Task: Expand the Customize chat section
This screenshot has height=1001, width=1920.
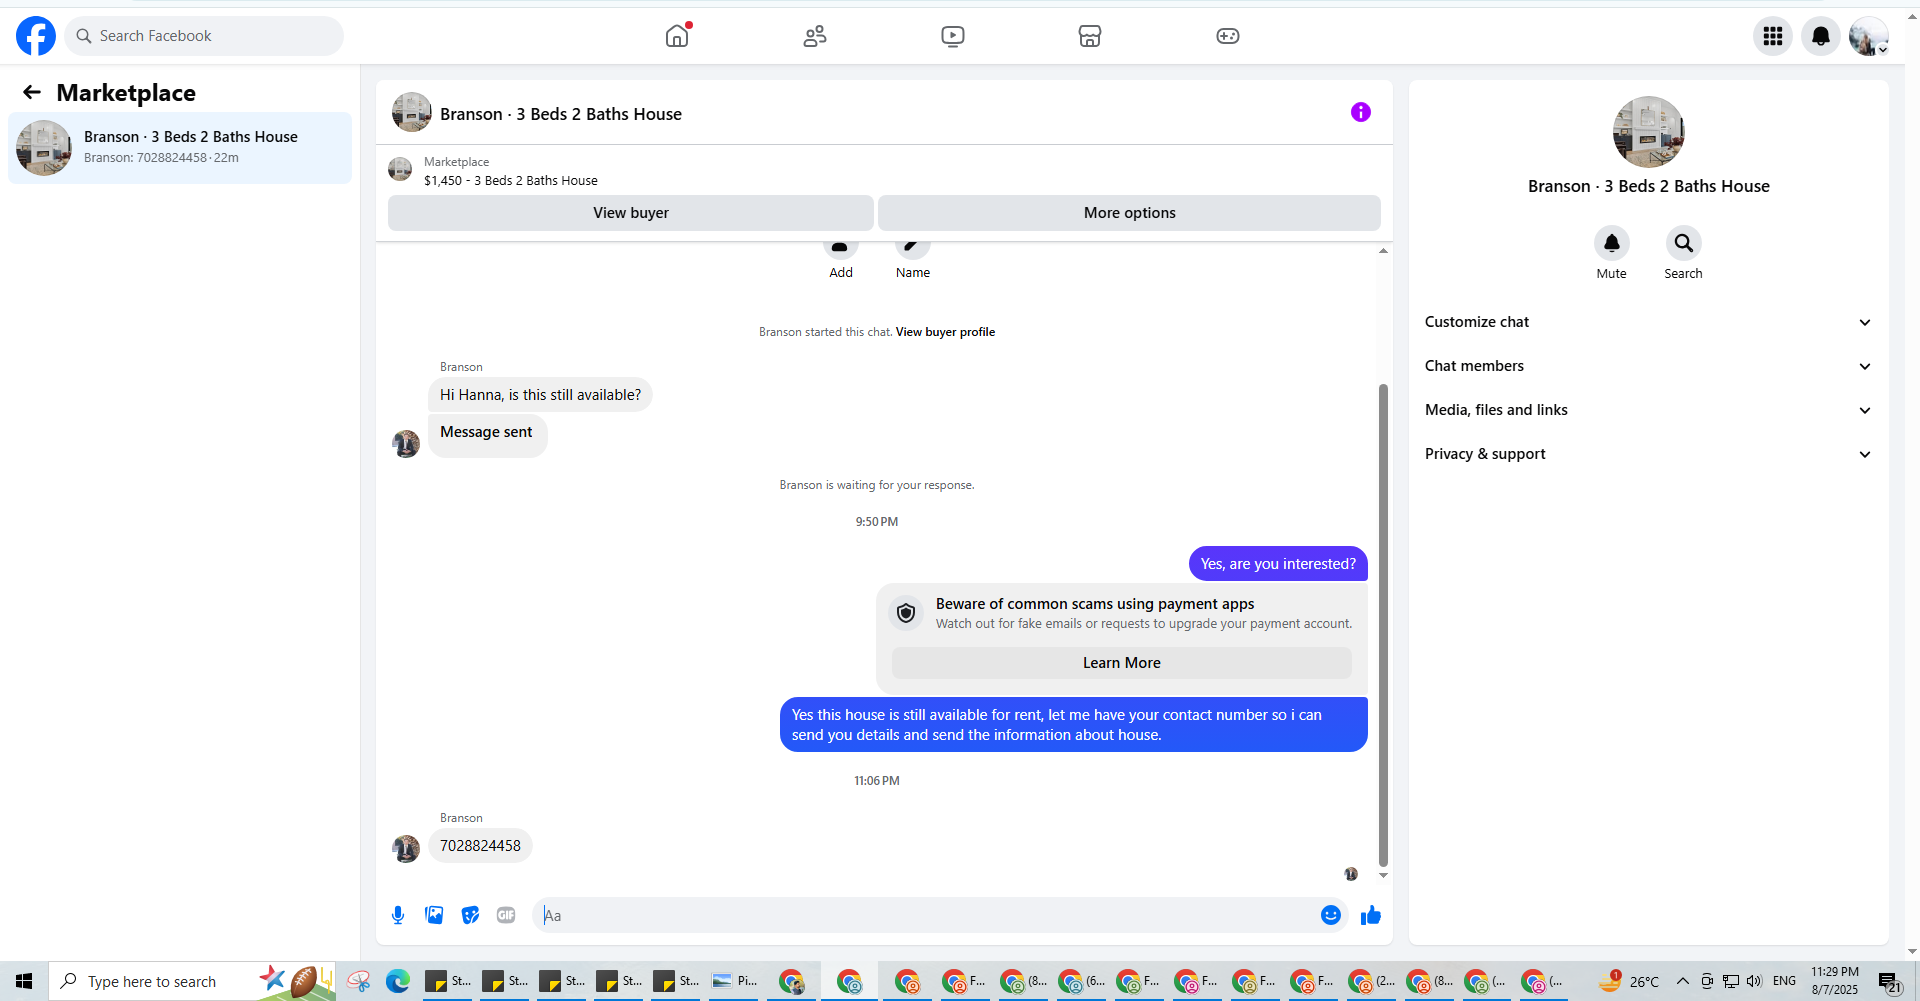Action: 1649,322
